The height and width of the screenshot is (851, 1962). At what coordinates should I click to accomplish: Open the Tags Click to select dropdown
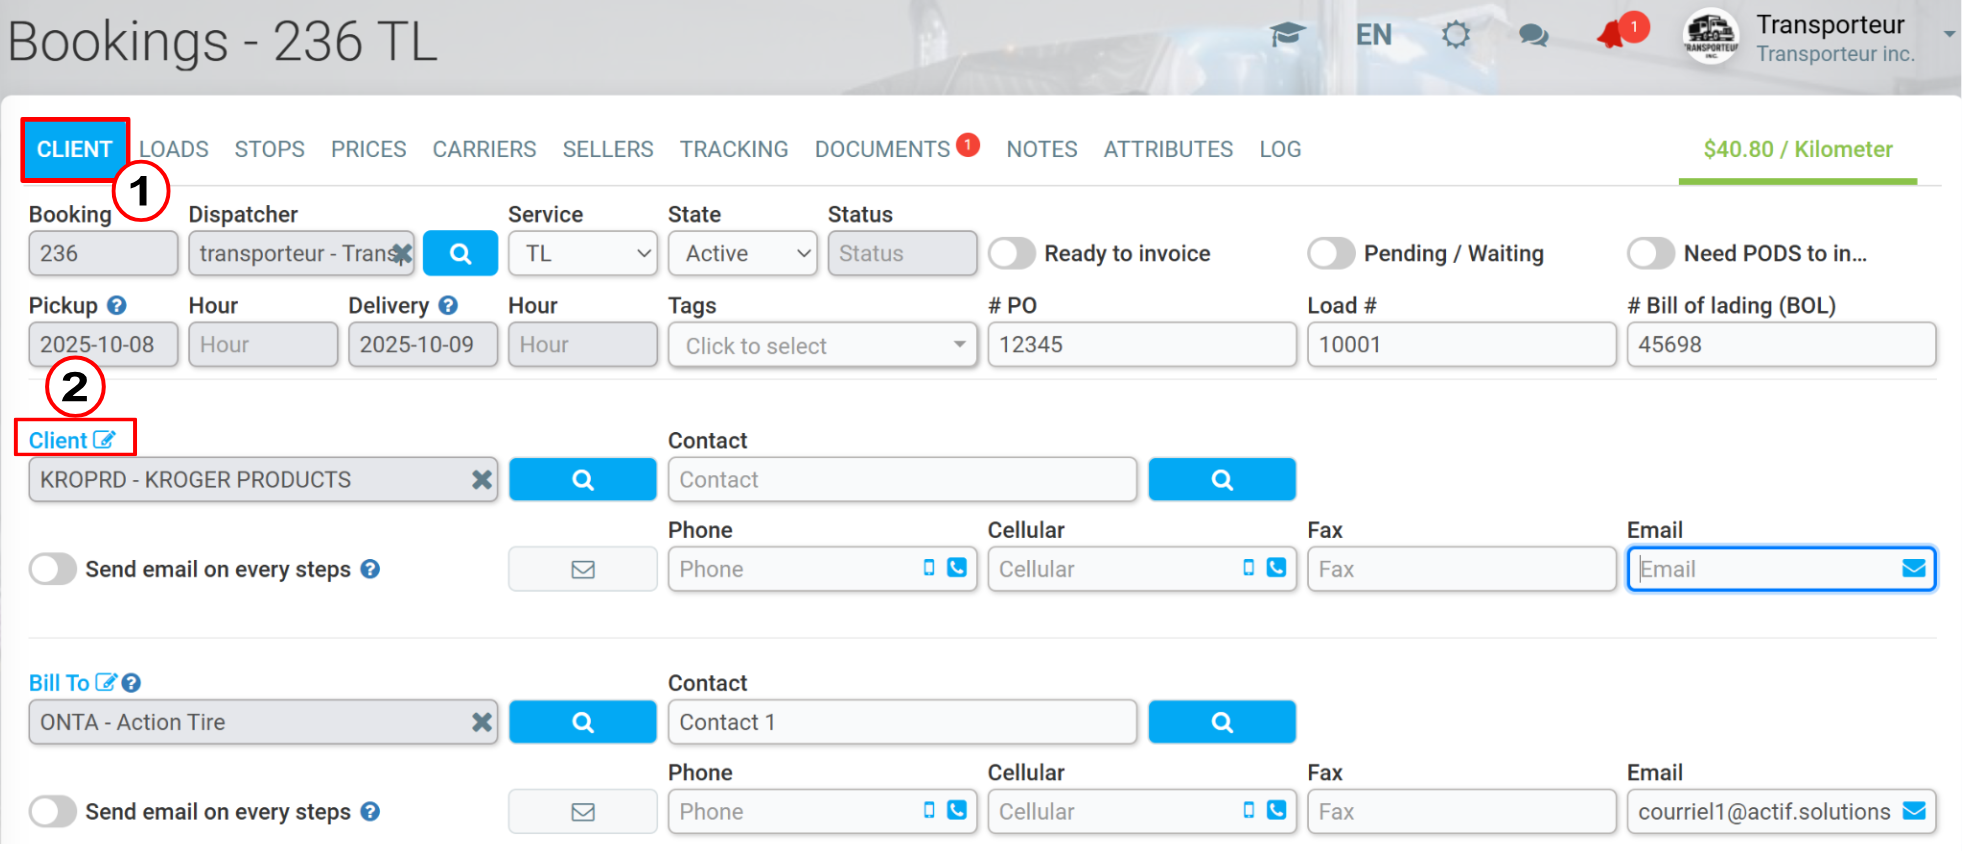coord(823,345)
